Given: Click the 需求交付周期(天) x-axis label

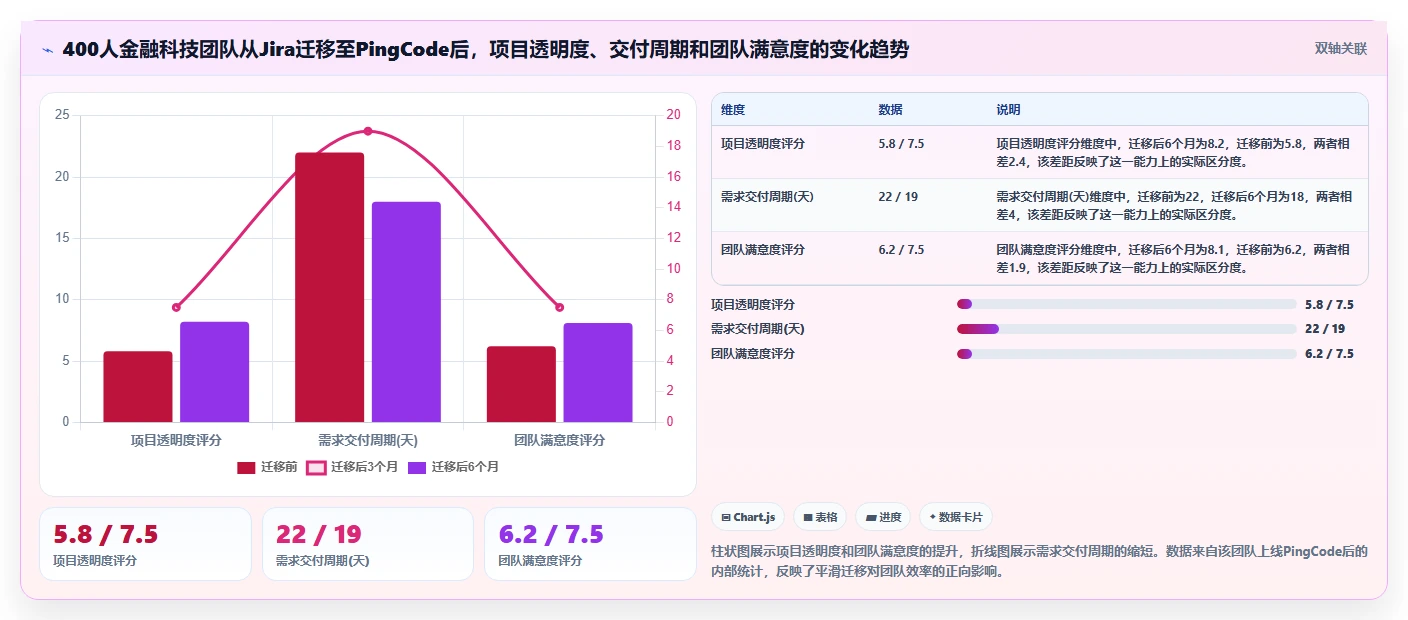Looking at the screenshot, I should (368, 440).
